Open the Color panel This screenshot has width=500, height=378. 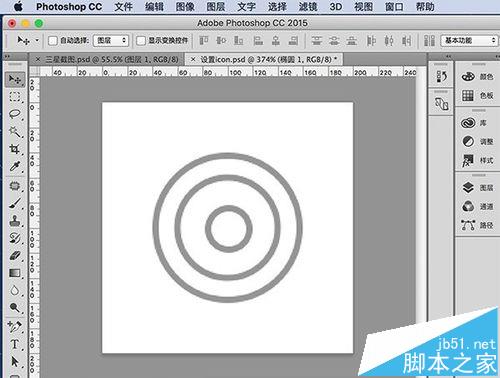point(477,77)
